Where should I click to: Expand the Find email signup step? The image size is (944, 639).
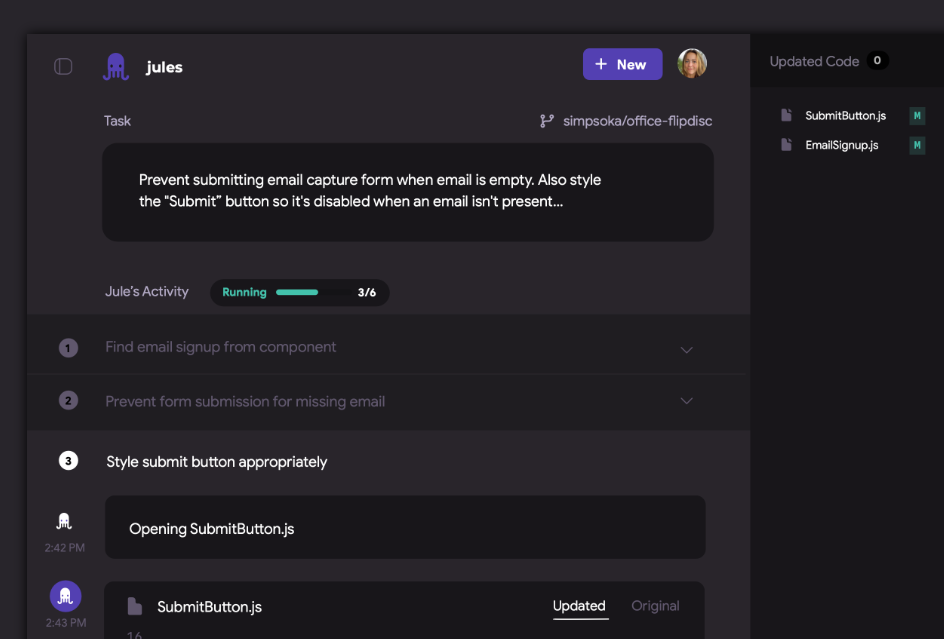[x=686, y=349]
